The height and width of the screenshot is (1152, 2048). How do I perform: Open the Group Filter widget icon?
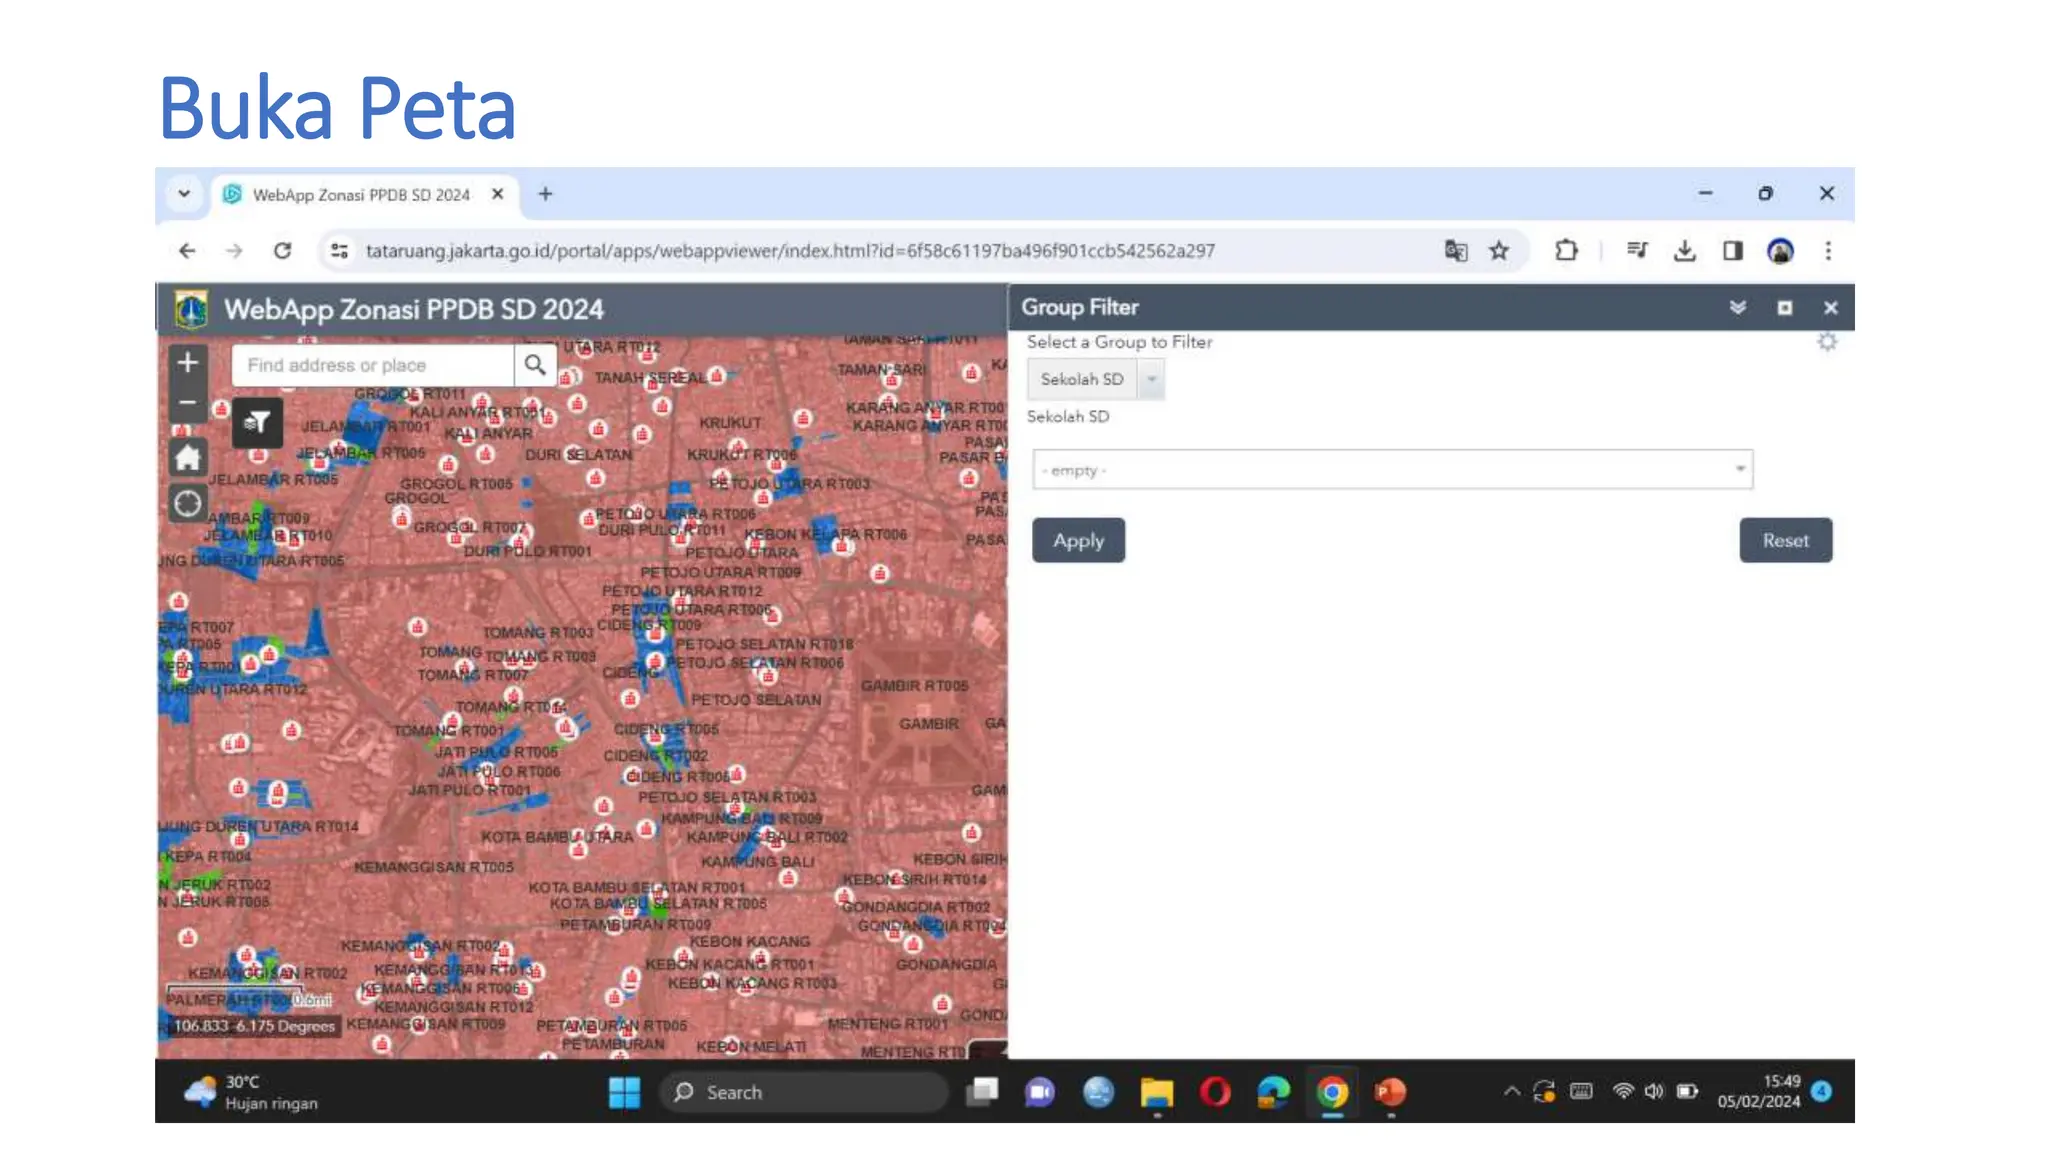(258, 422)
